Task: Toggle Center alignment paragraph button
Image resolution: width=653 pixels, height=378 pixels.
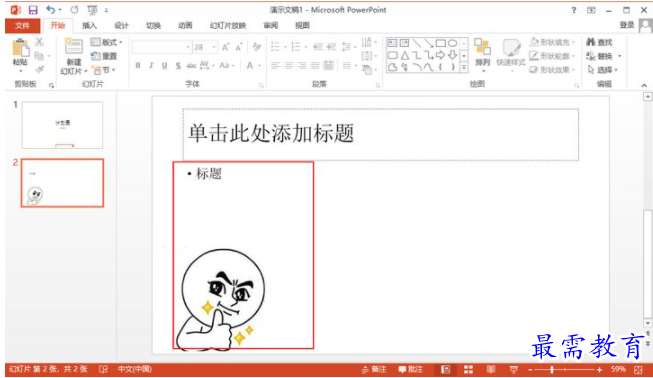Action: 289,65
